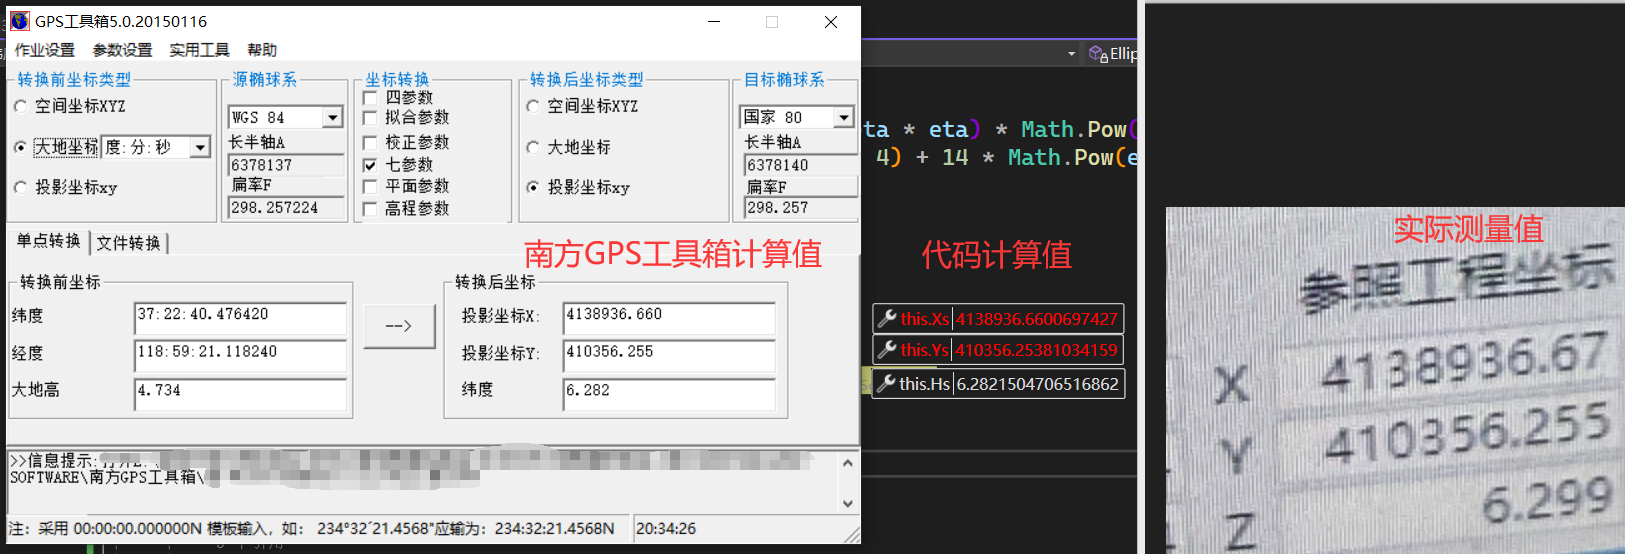Click the photo Z value 6.299

(x=1546, y=501)
